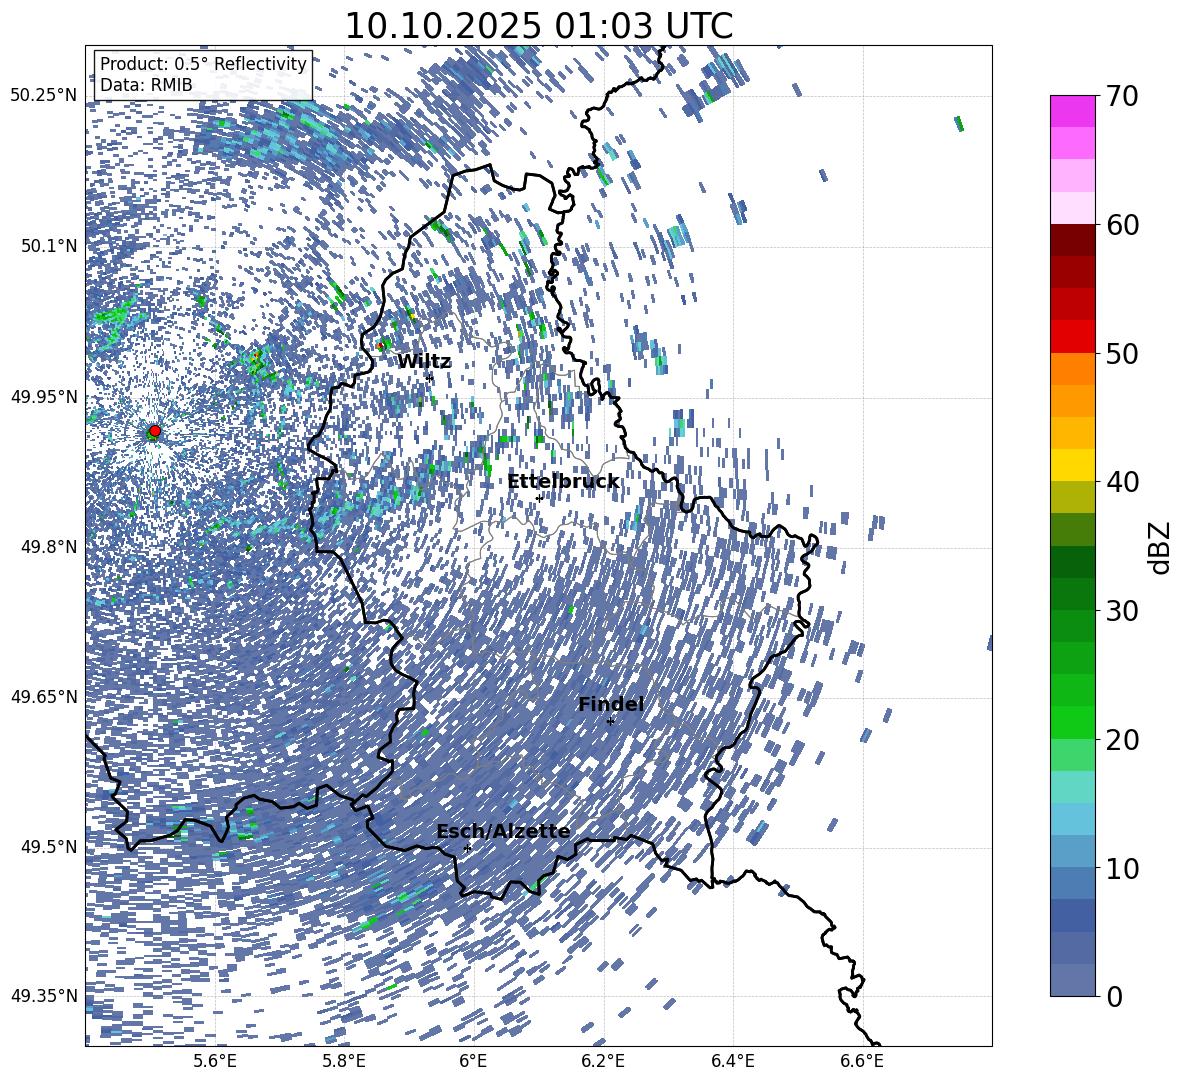Click the Esch/Alzette location cross marker
Viewport: 1184px width, 1081px height.
point(467,848)
